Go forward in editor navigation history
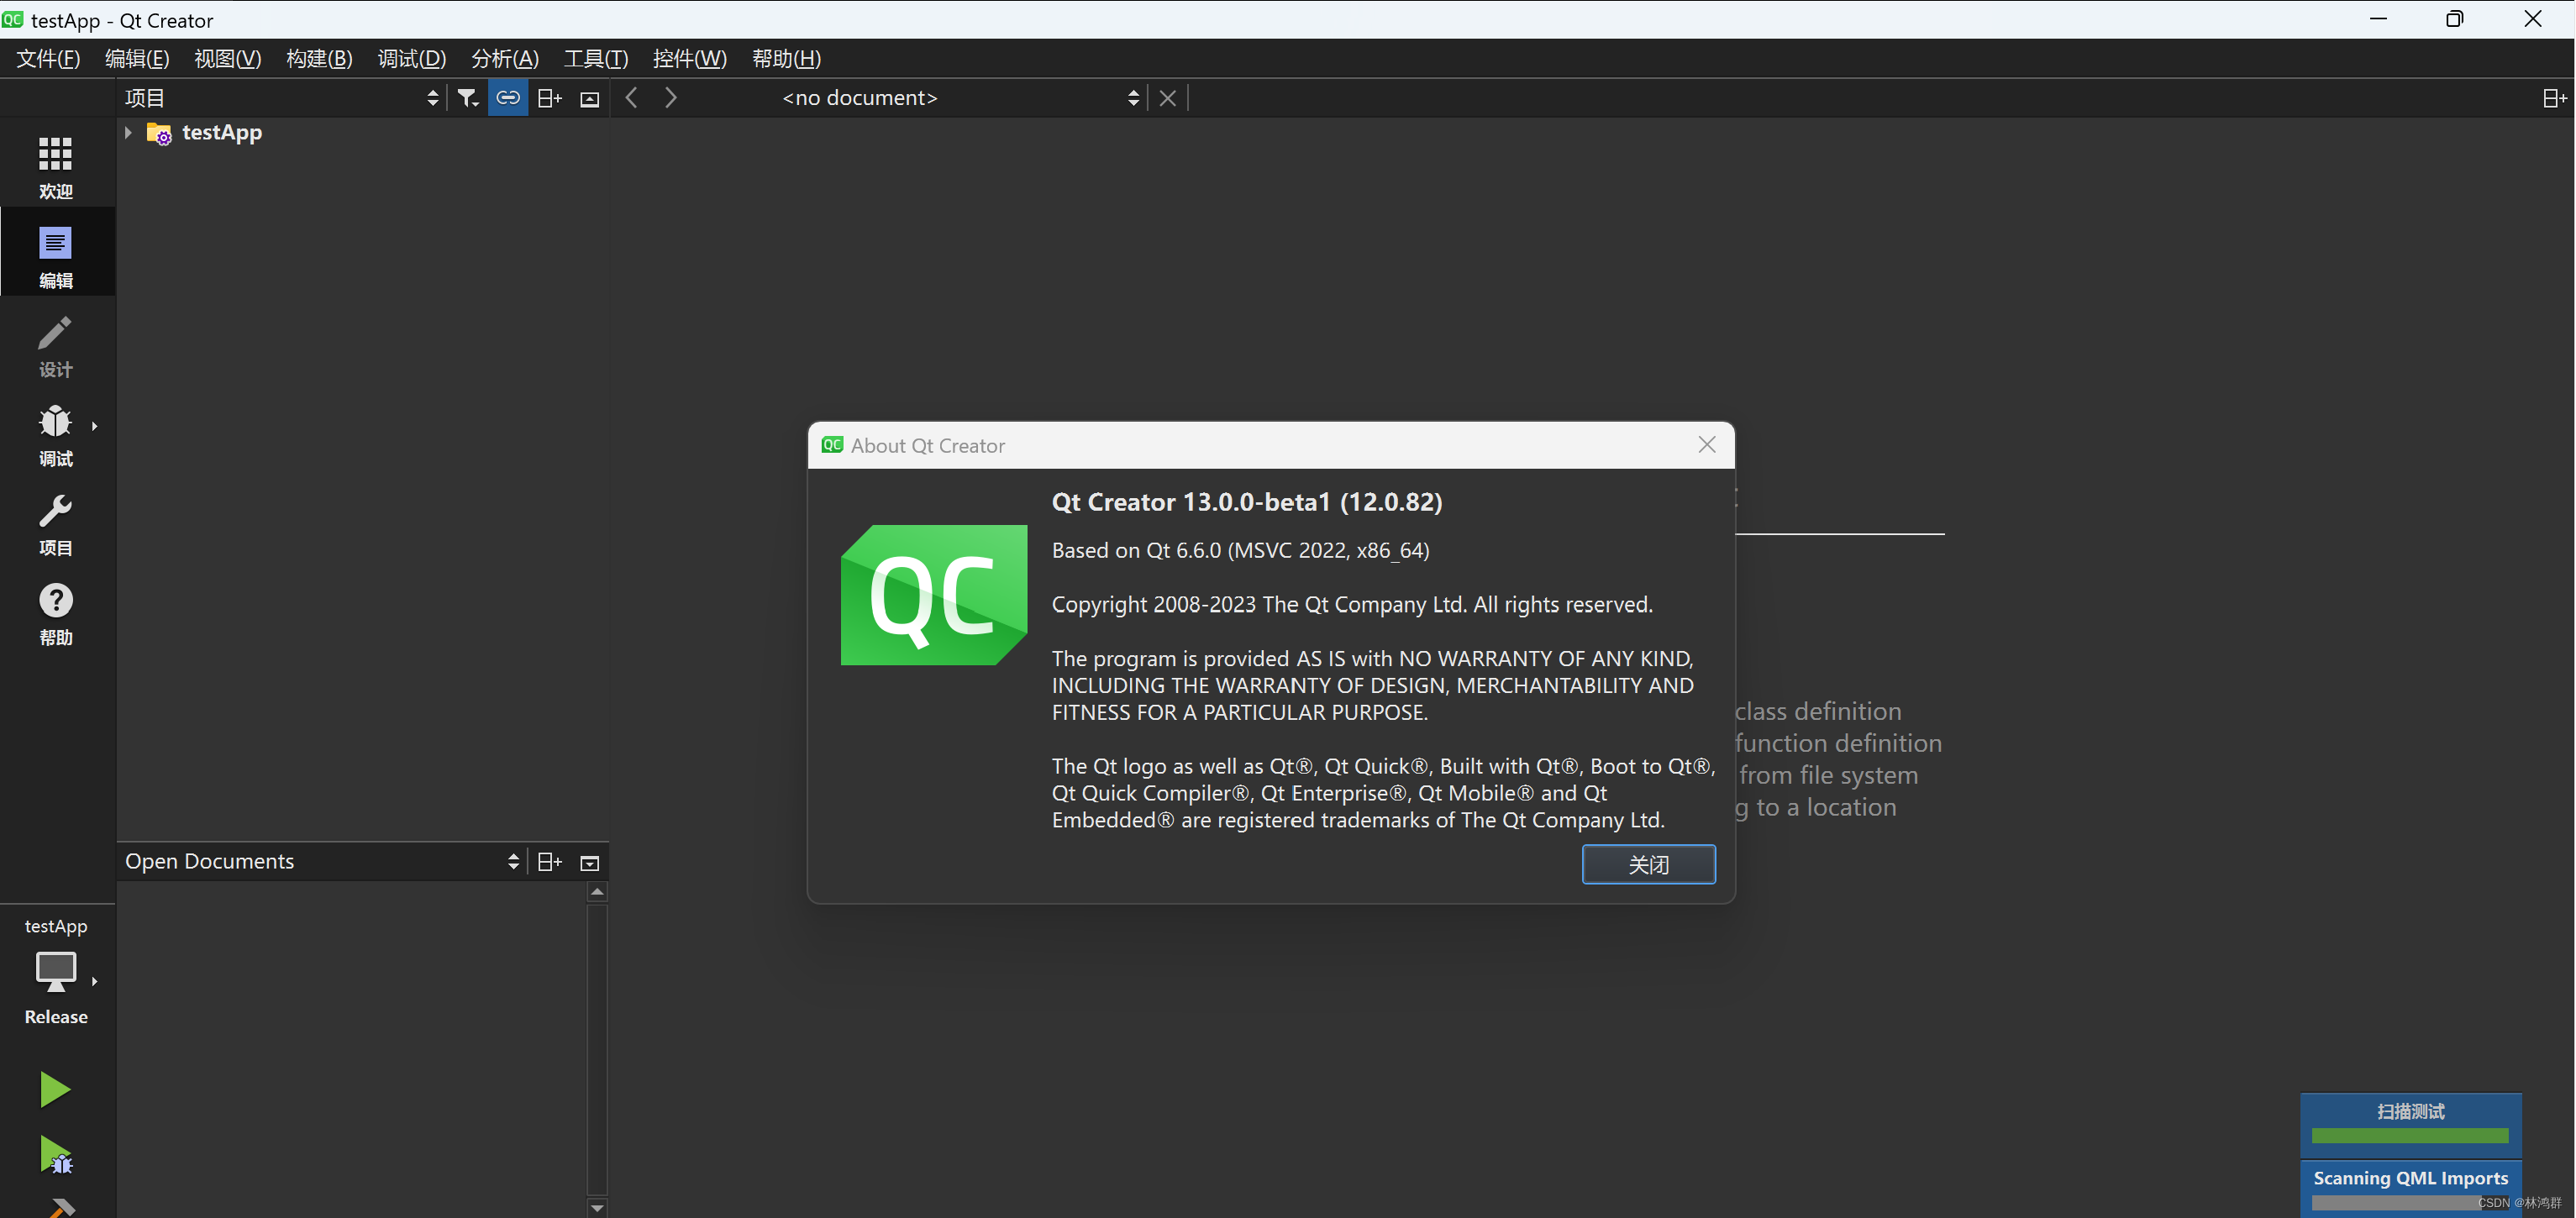2576x1218 pixels. point(671,98)
